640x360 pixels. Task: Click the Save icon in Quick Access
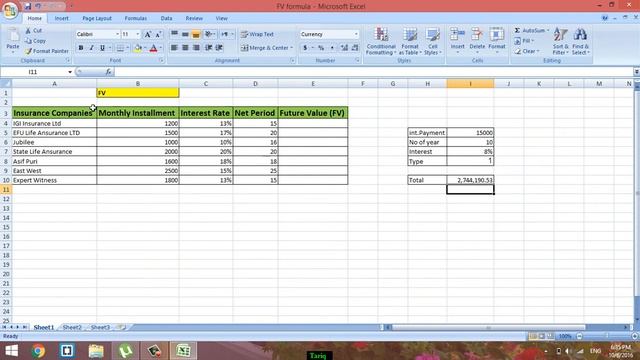(x=27, y=6)
